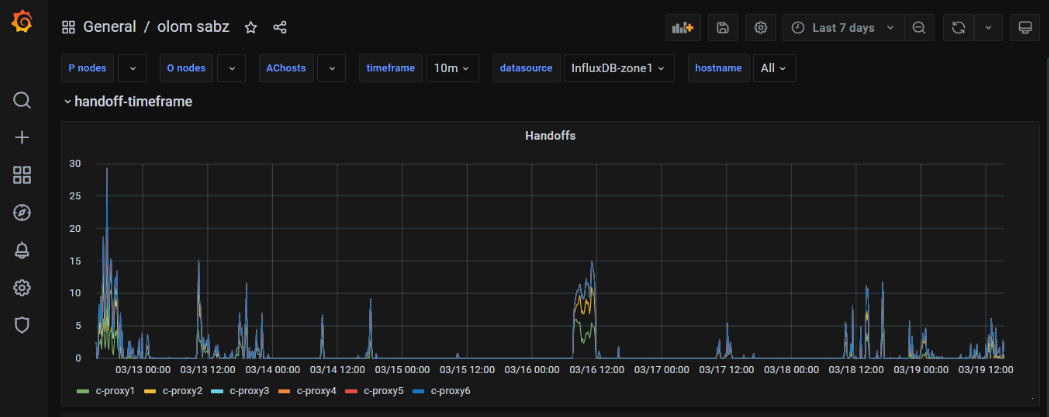
Task: Open the Explore compass icon
Action: [22, 213]
